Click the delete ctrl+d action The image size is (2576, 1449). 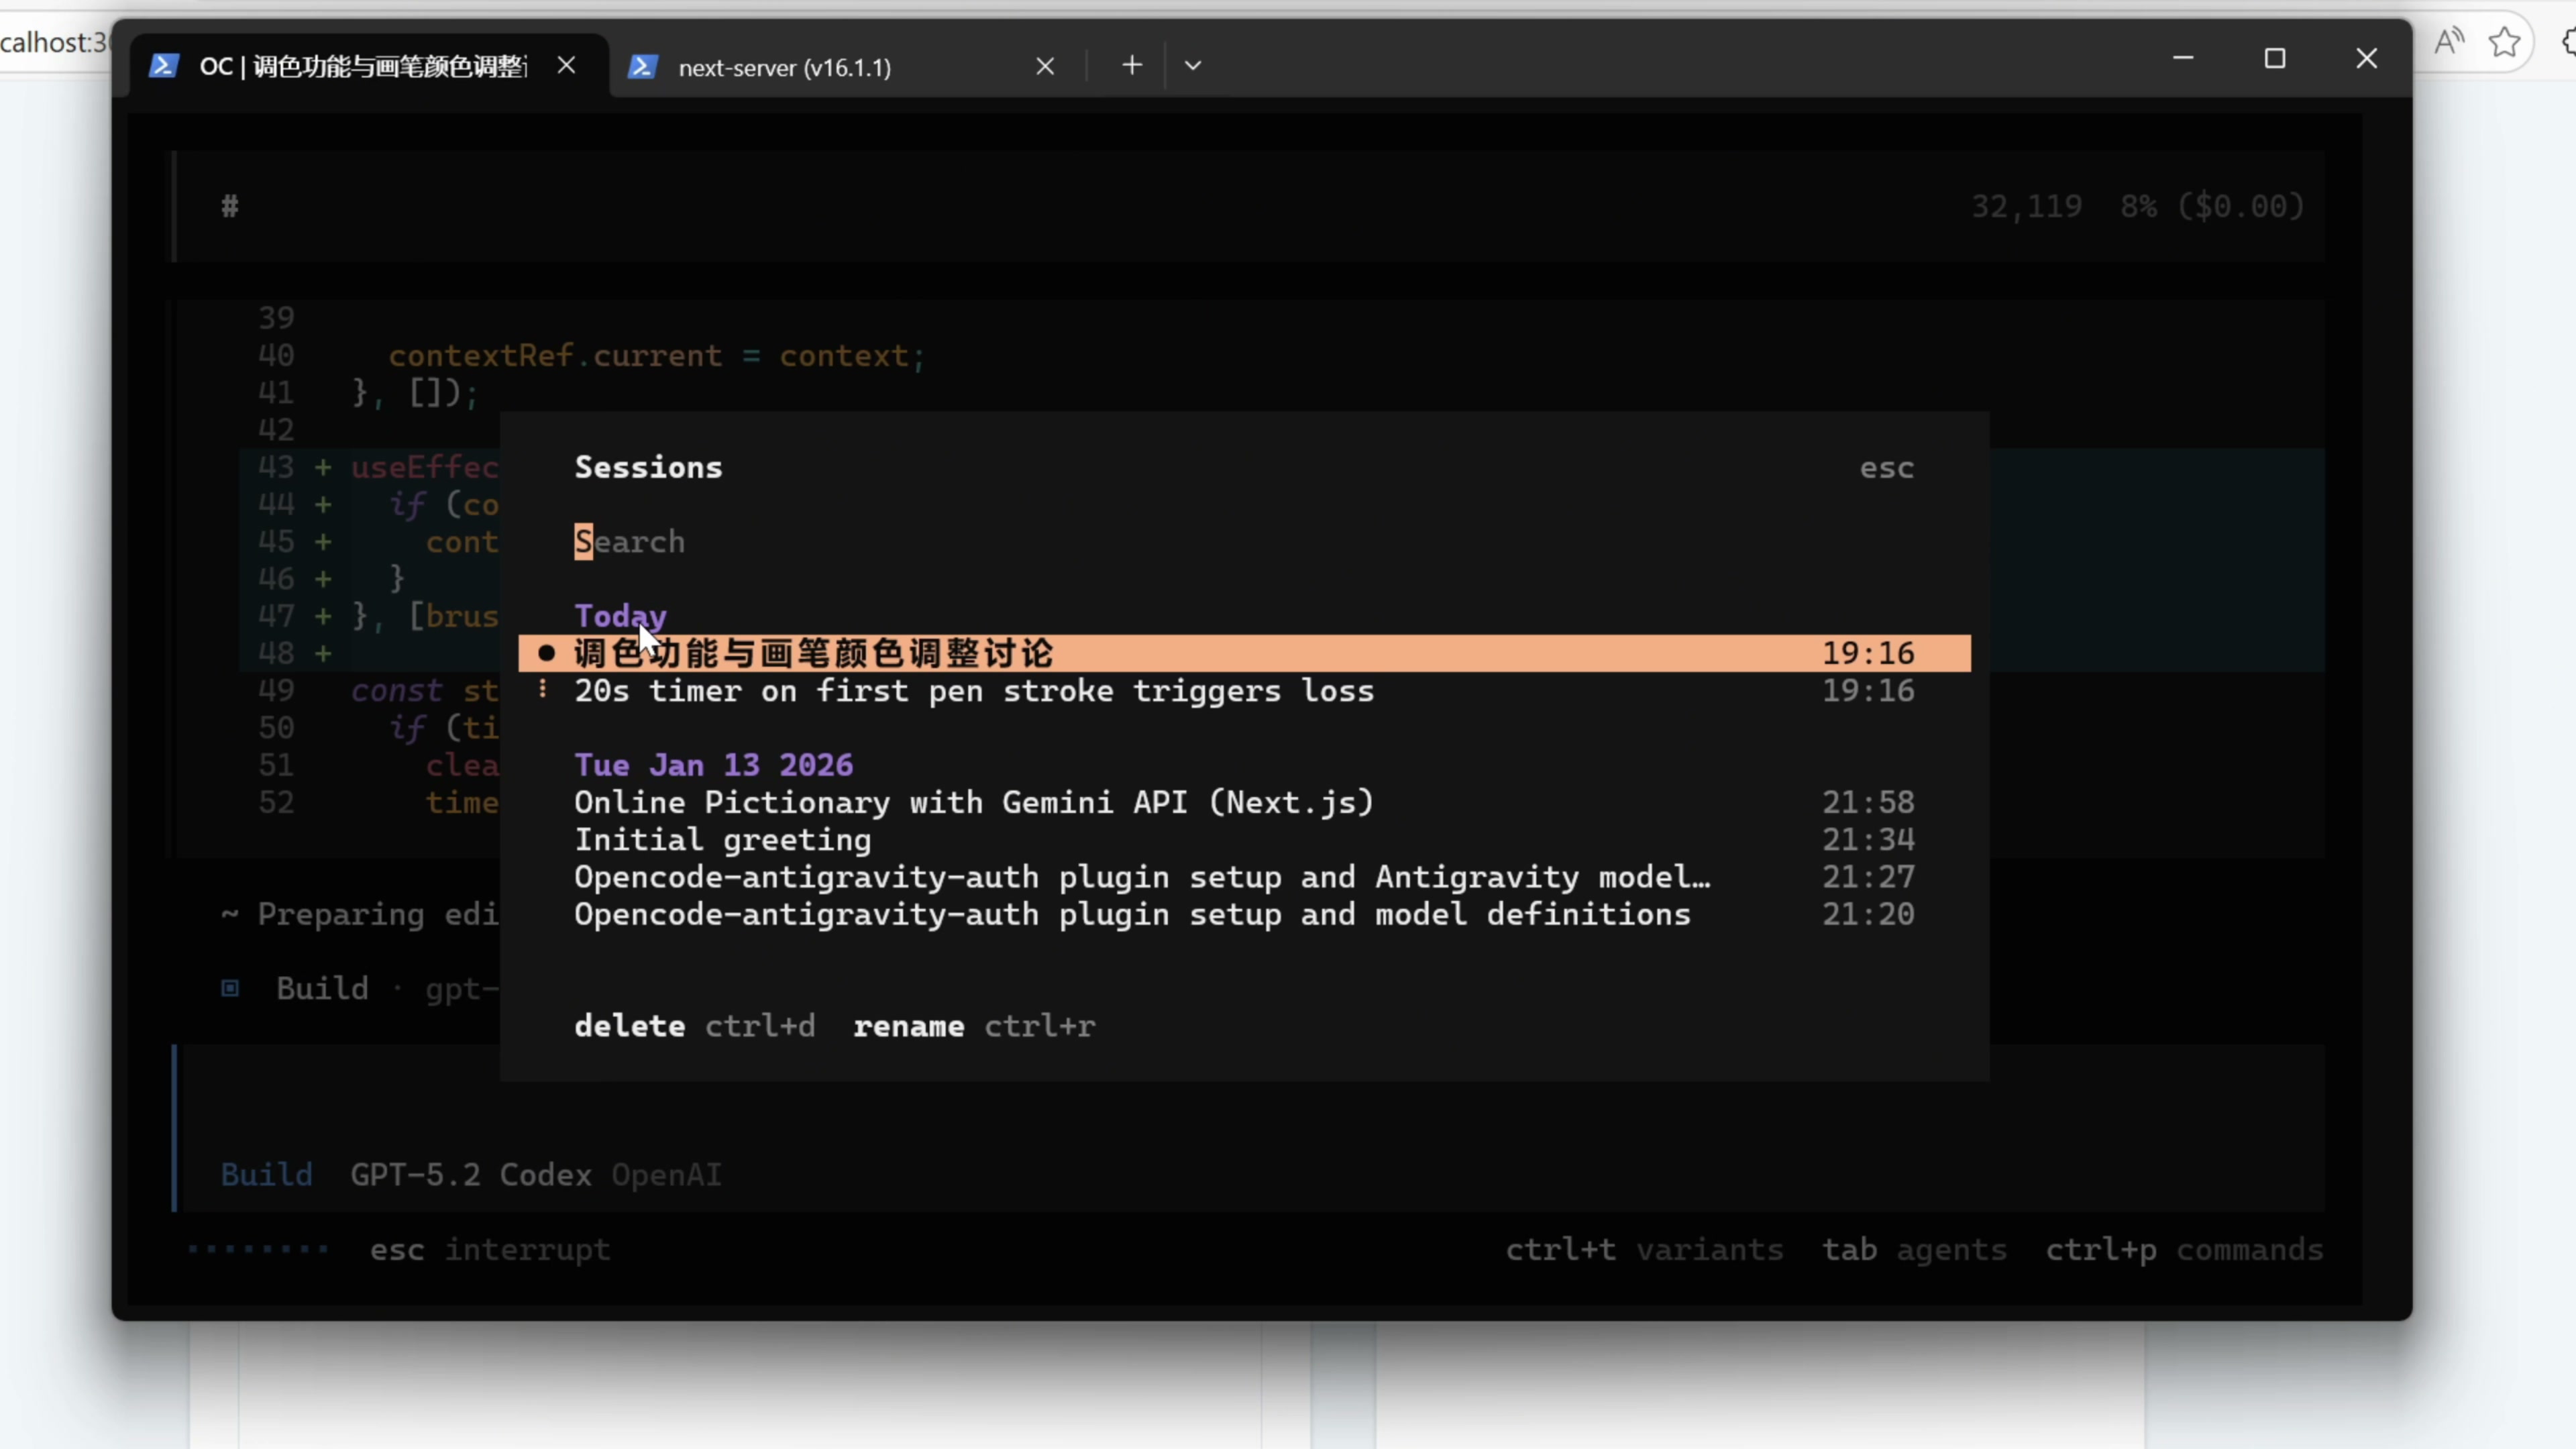pyautogui.click(x=694, y=1026)
